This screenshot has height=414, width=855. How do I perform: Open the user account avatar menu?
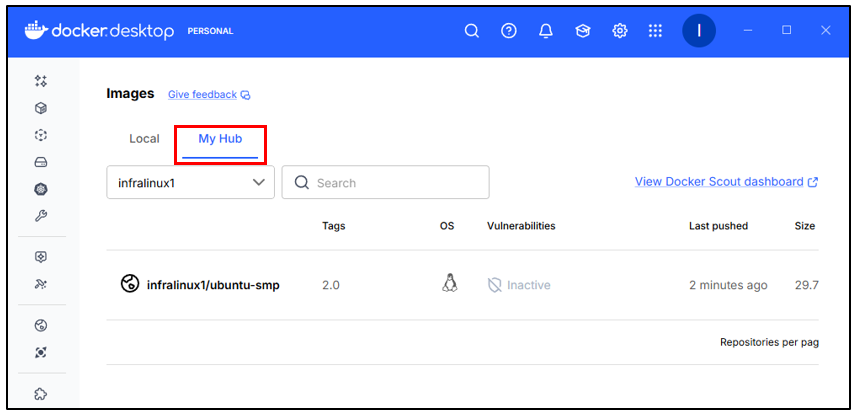(x=698, y=31)
